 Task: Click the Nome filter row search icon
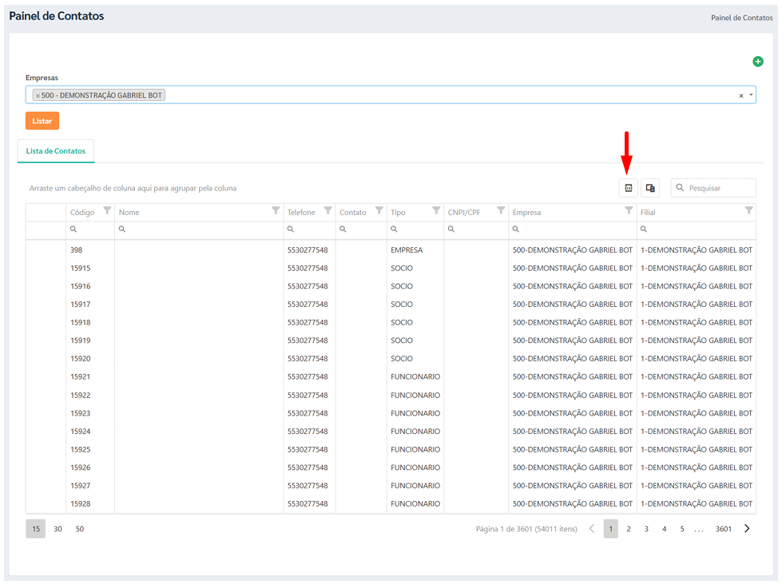pos(122,229)
